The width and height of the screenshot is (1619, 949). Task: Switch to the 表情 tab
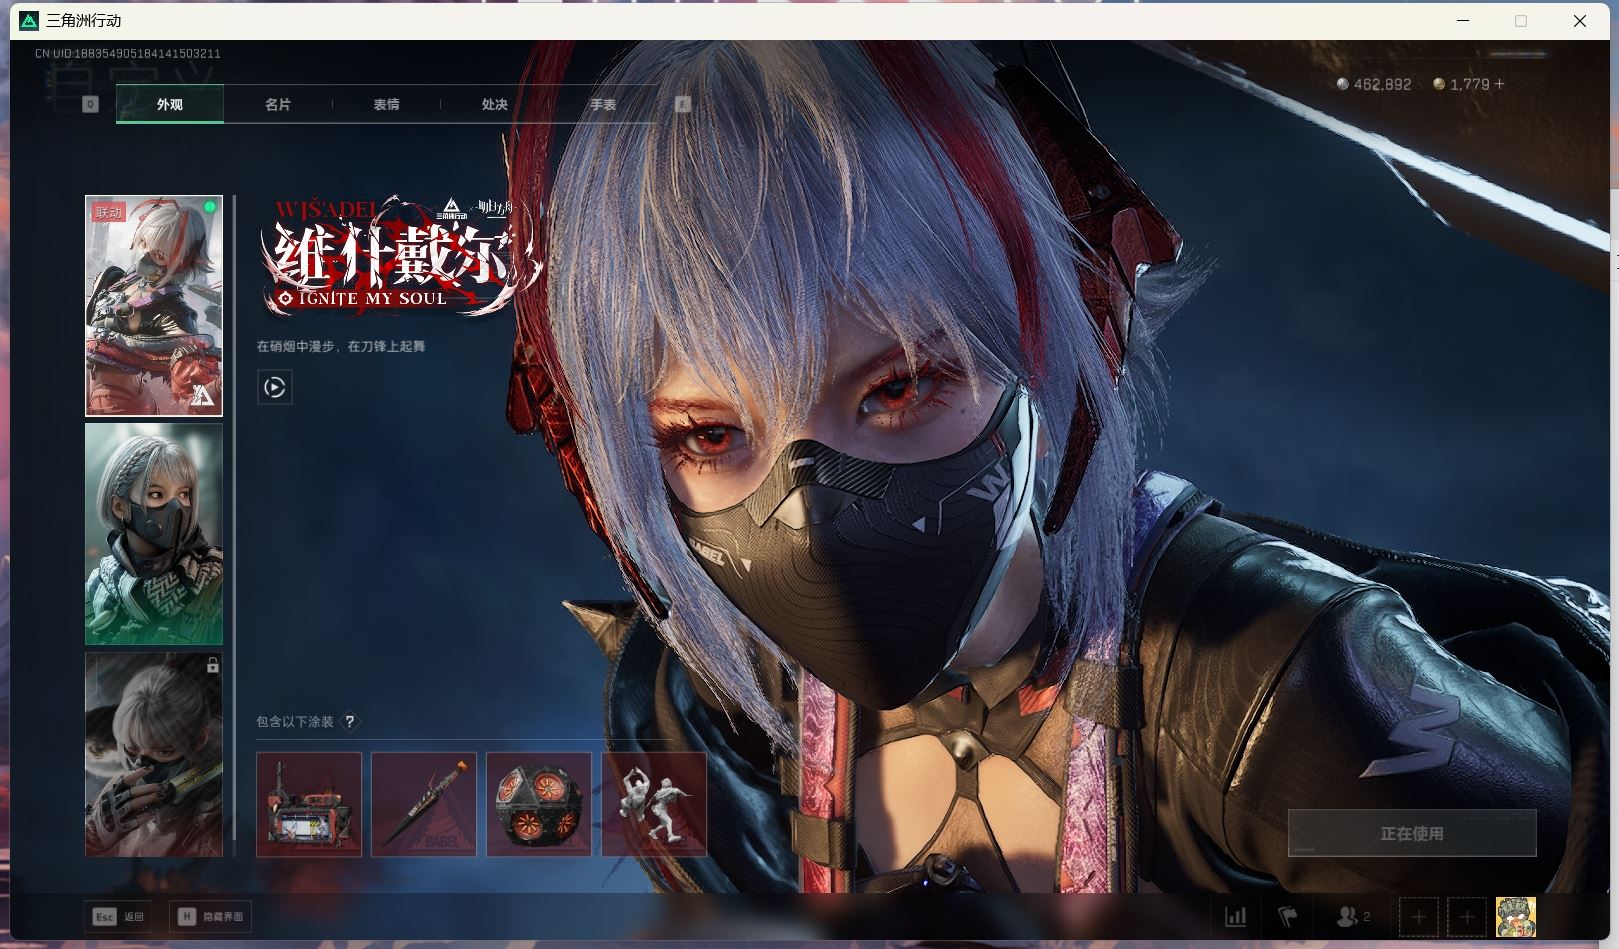click(386, 104)
